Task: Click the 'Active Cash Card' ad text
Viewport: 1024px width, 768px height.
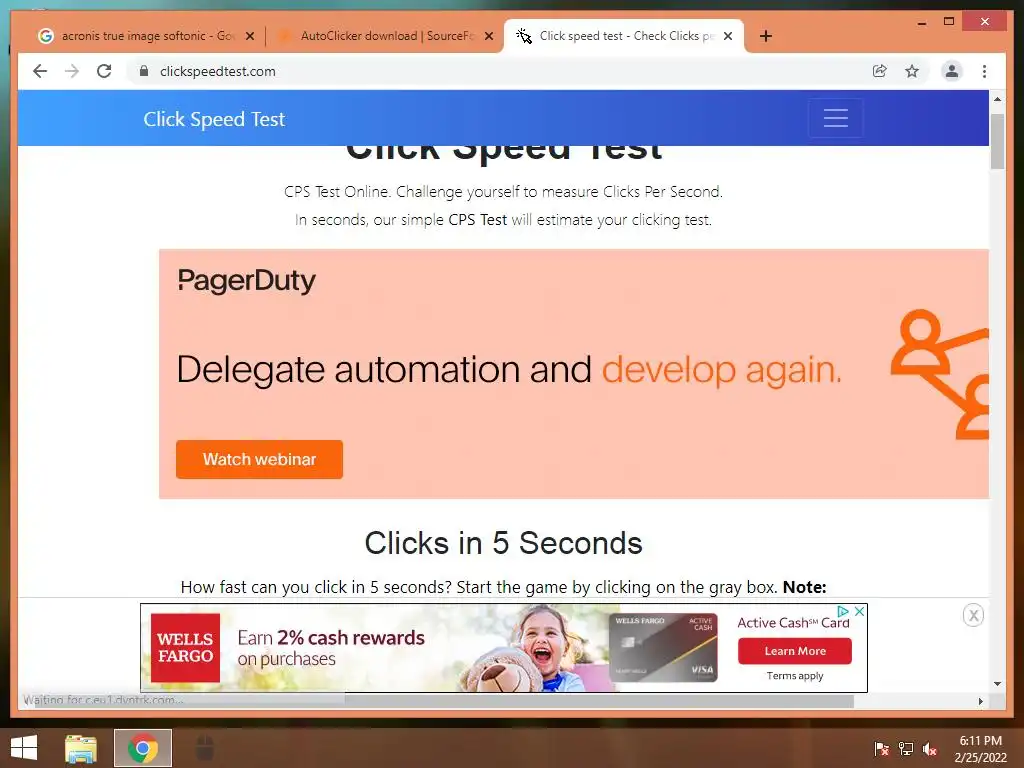Action: (x=793, y=623)
